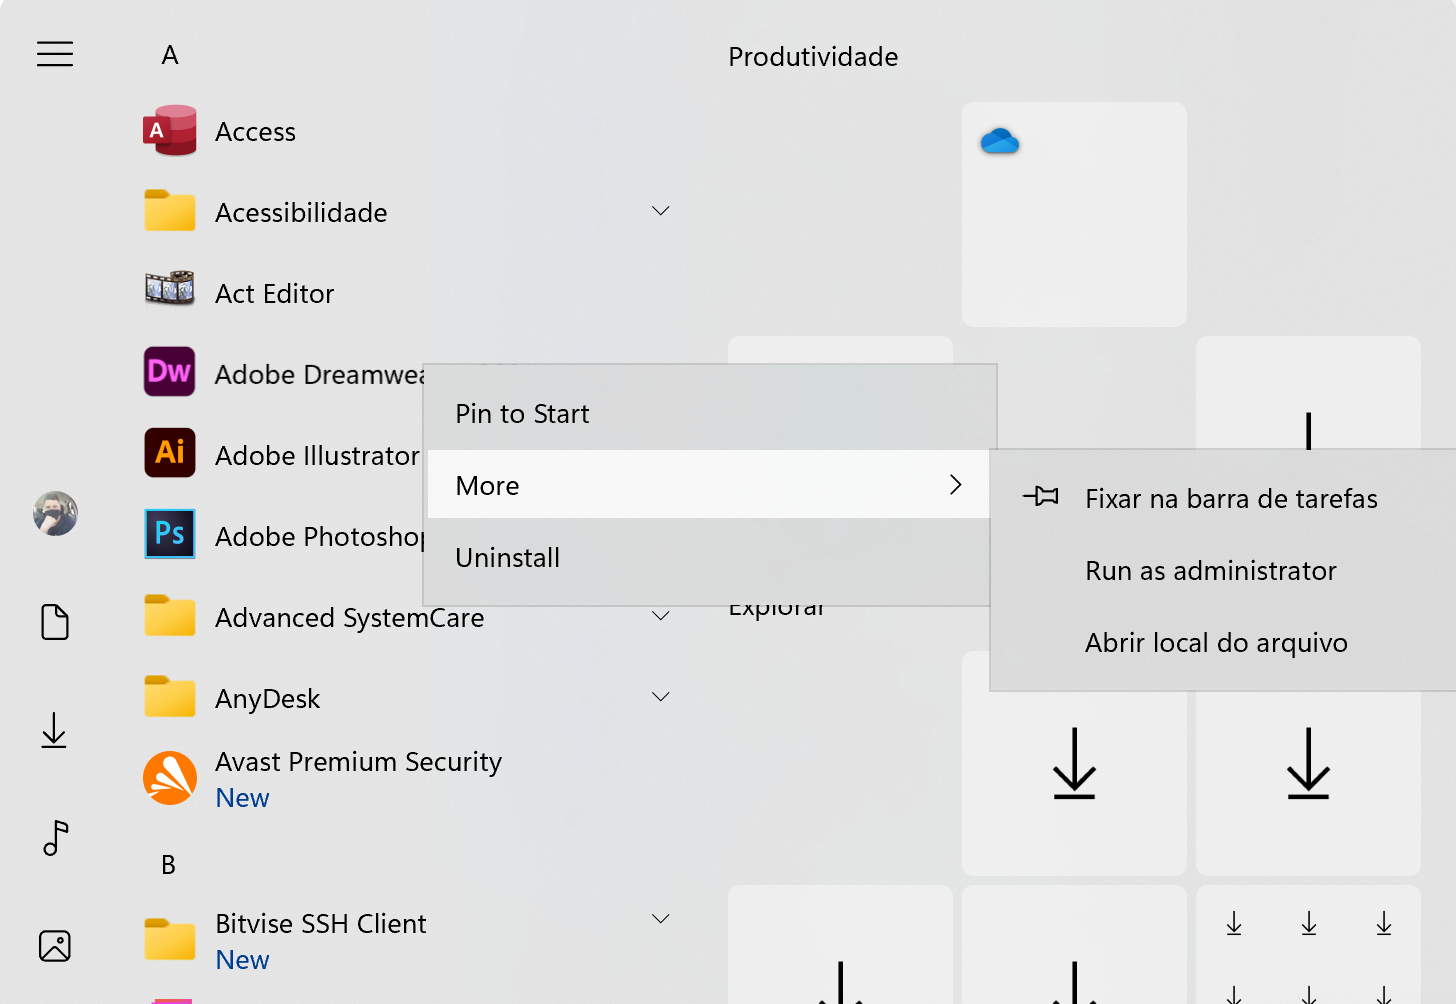Open Avast Premium Security
Viewport: 1456px width, 1004px height.
click(358, 761)
